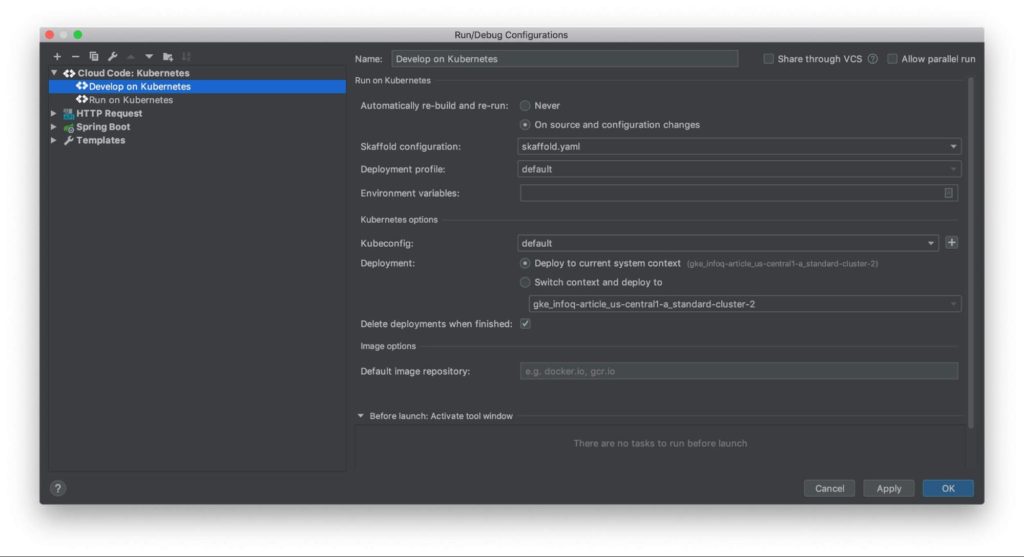
Task: Click the Templates wrench icon
Action: (x=69, y=140)
